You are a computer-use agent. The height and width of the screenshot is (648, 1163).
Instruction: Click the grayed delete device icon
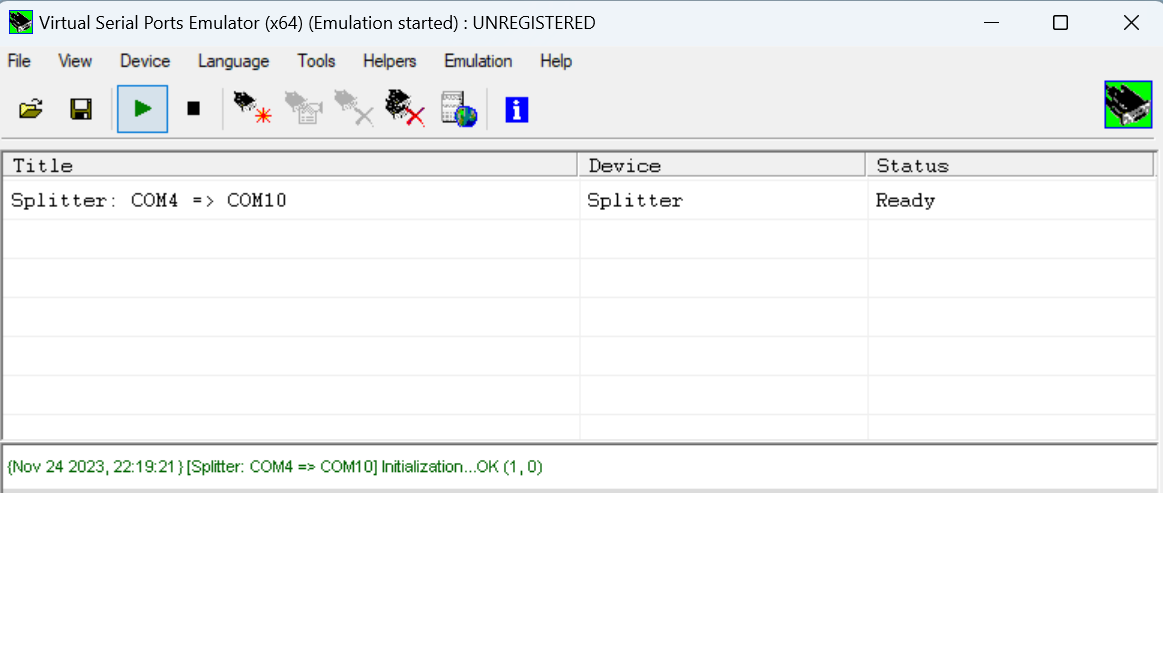point(354,108)
